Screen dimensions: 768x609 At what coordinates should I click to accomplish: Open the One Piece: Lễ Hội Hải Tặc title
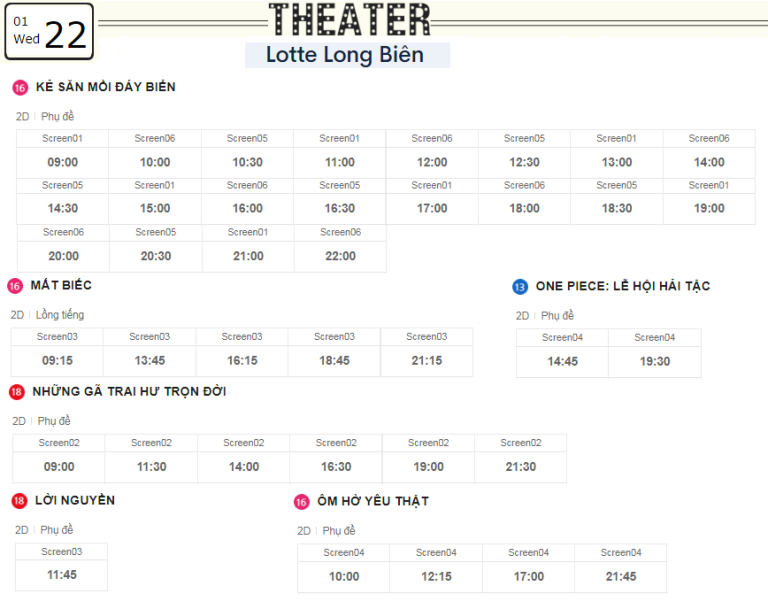pos(622,286)
